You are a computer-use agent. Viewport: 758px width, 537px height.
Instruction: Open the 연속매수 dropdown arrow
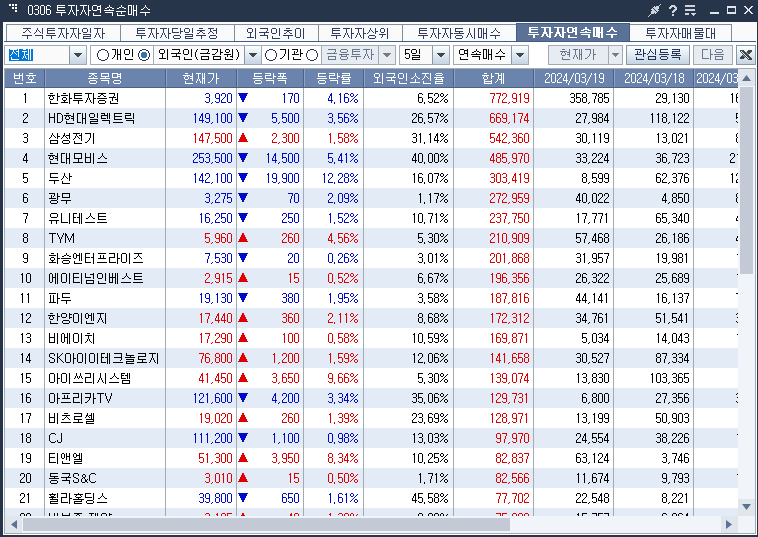(x=520, y=55)
